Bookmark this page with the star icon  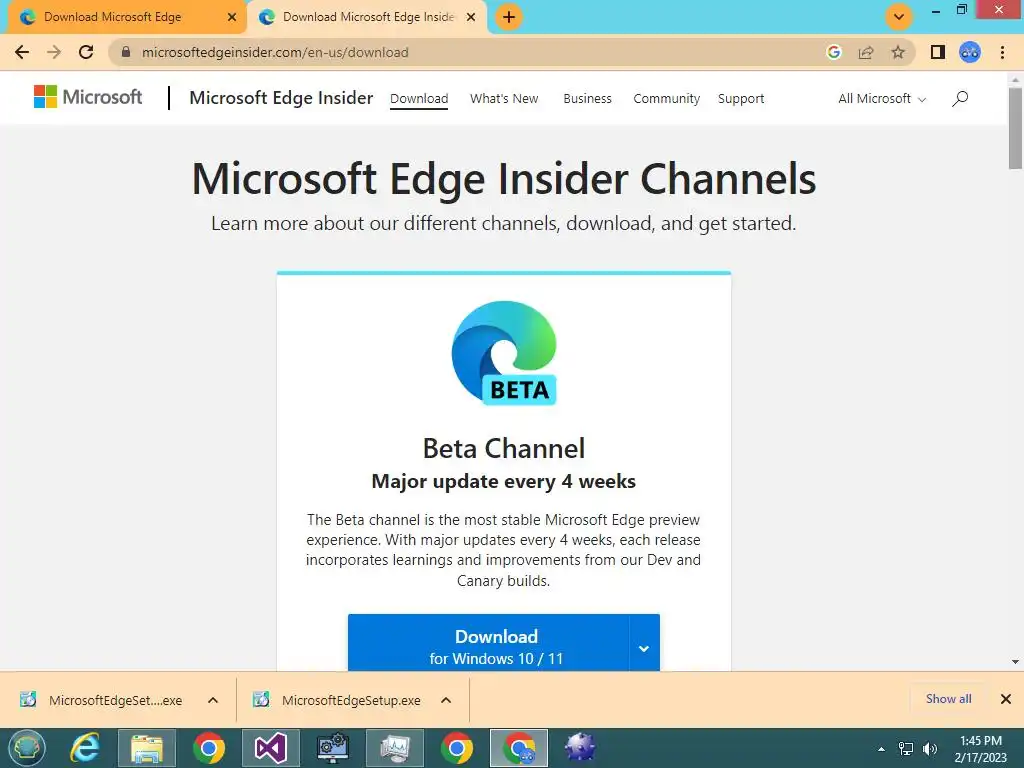(898, 52)
